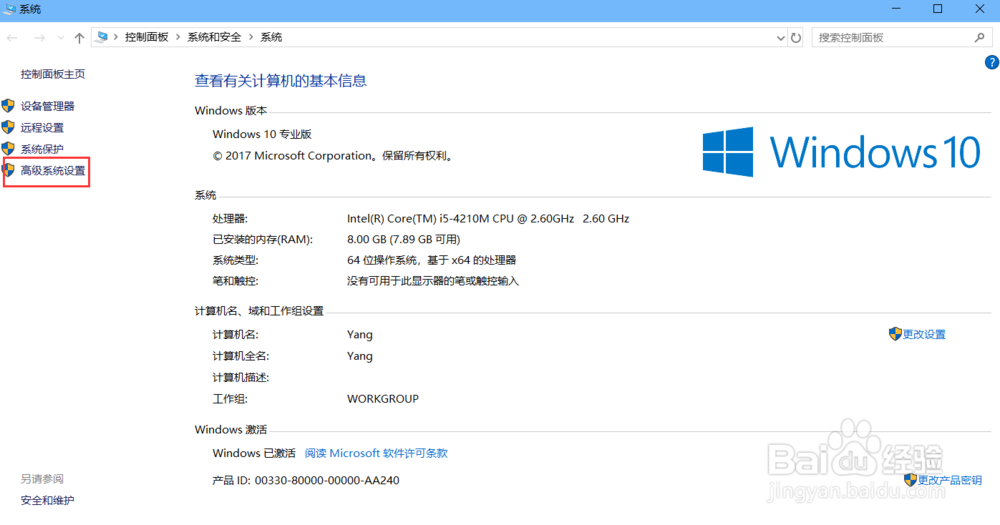
Task: Select WORKGROUP workgroup value
Action: click(383, 399)
